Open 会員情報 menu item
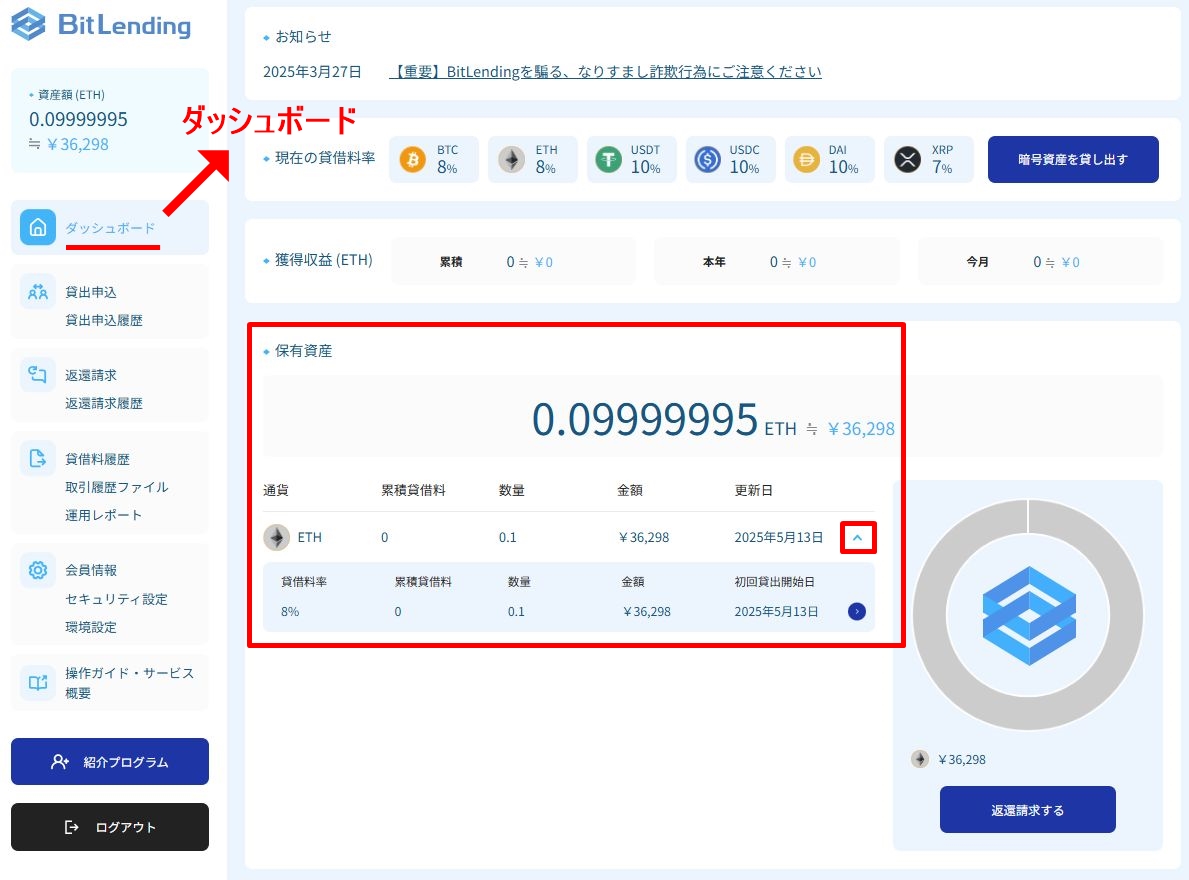The width and height of the screenshot is (1189, 880). [91, 570]
